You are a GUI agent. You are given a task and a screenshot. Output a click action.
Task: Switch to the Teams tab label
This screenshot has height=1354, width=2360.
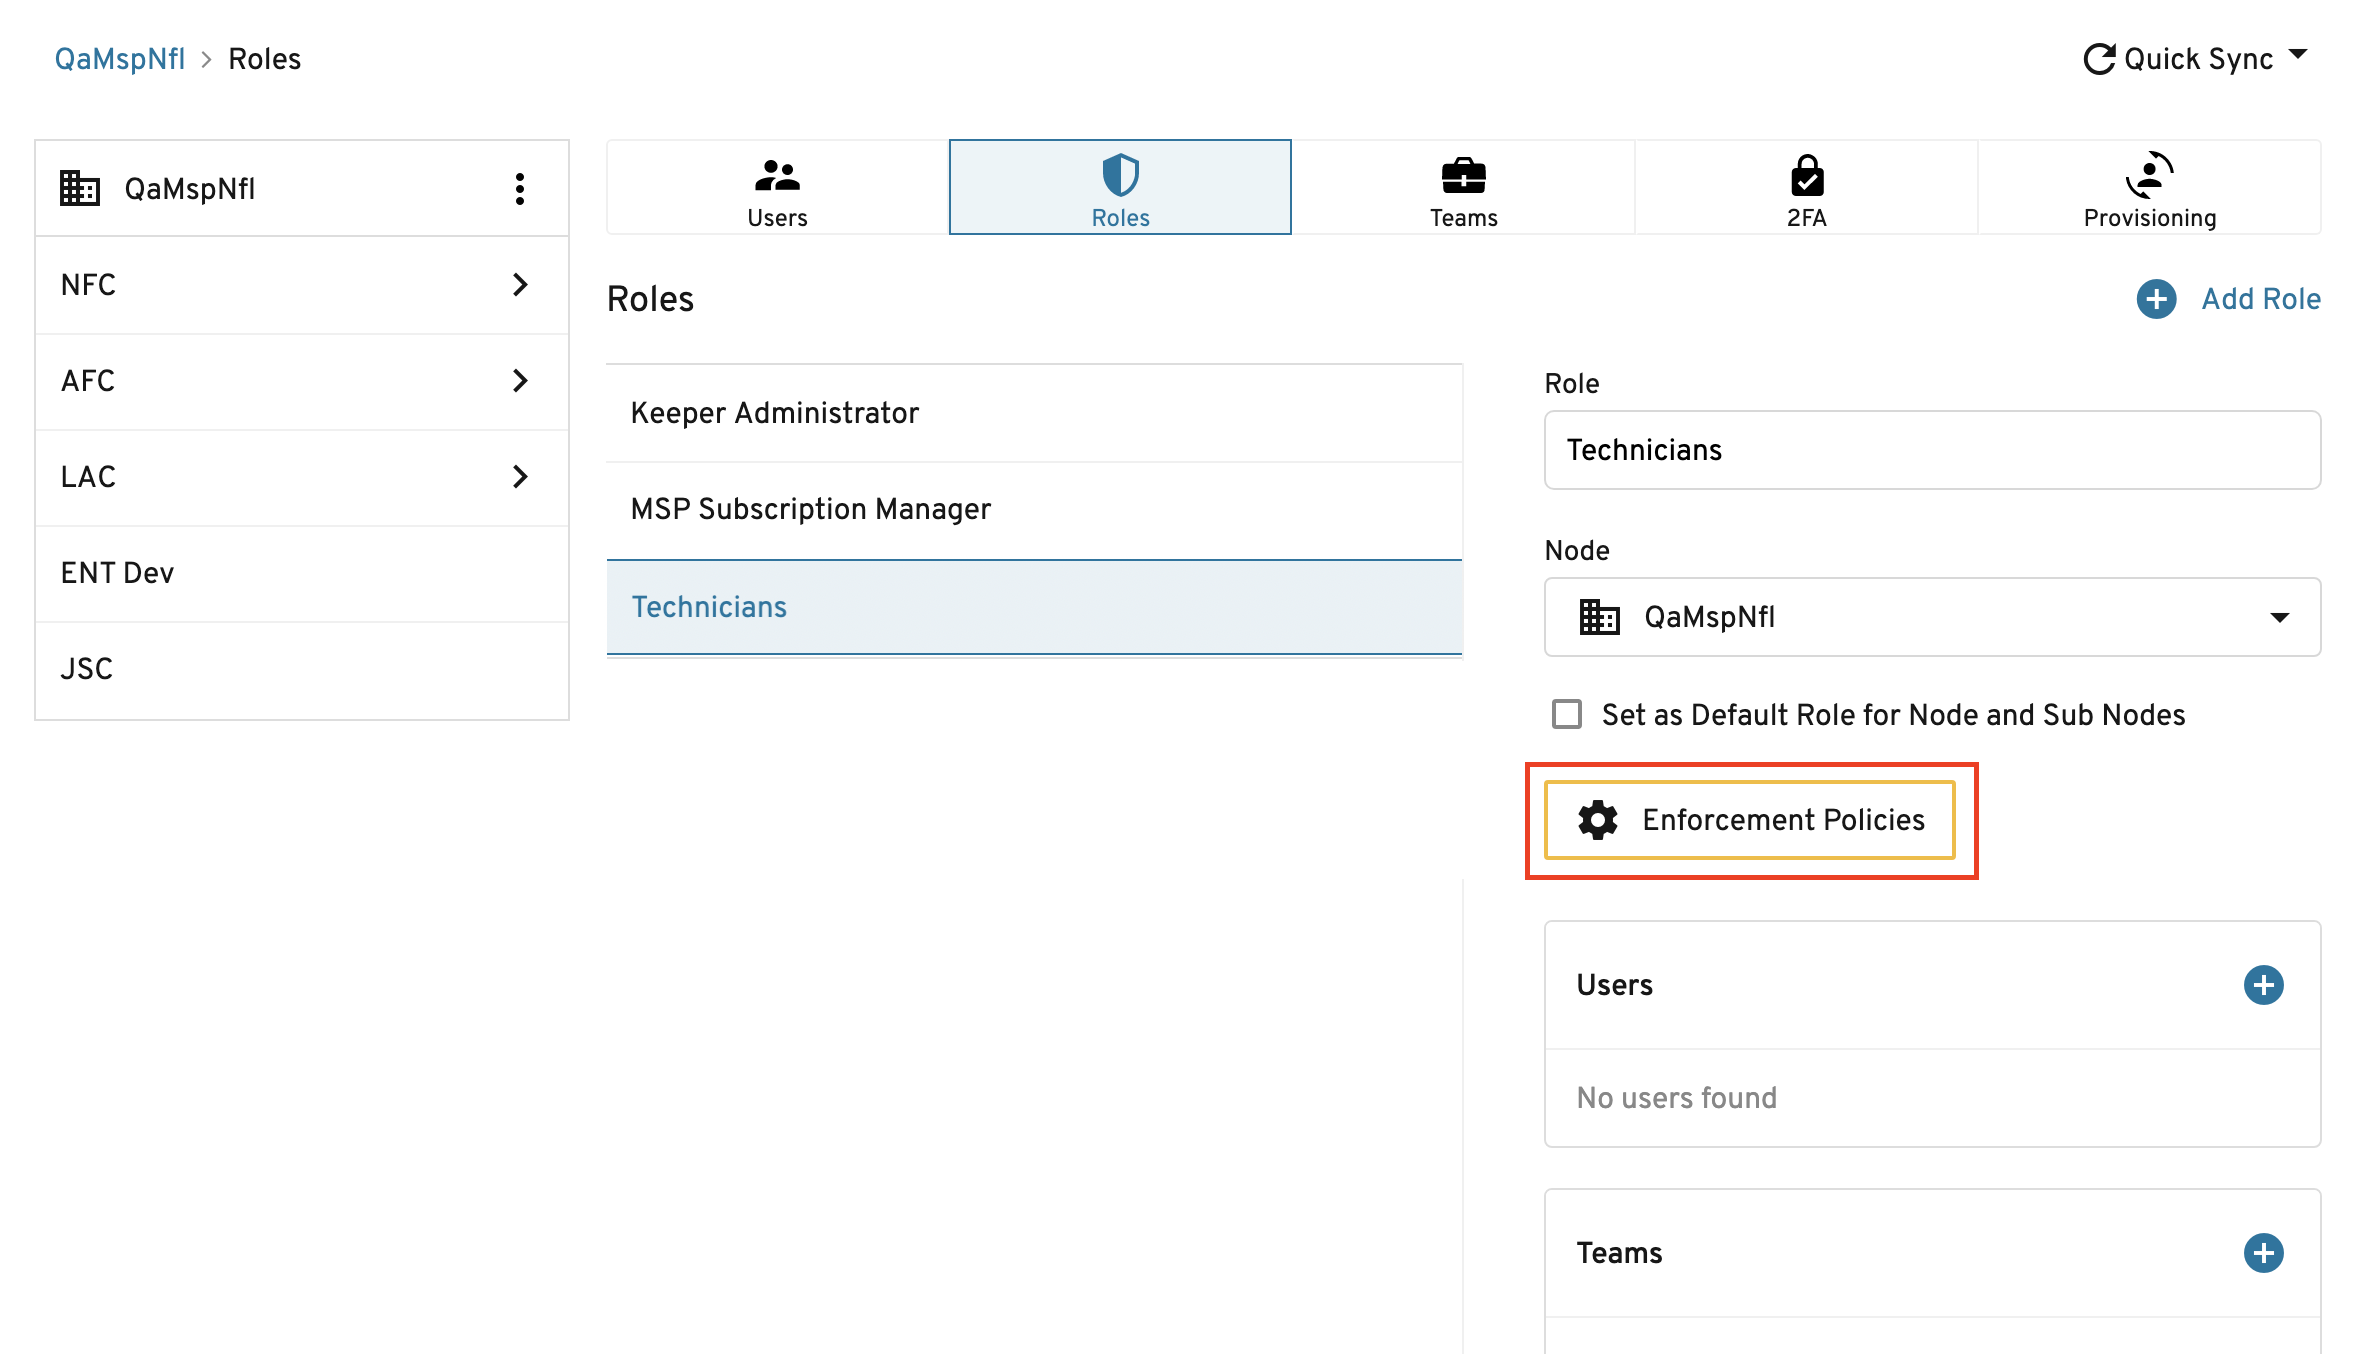tap(1463, 218)
